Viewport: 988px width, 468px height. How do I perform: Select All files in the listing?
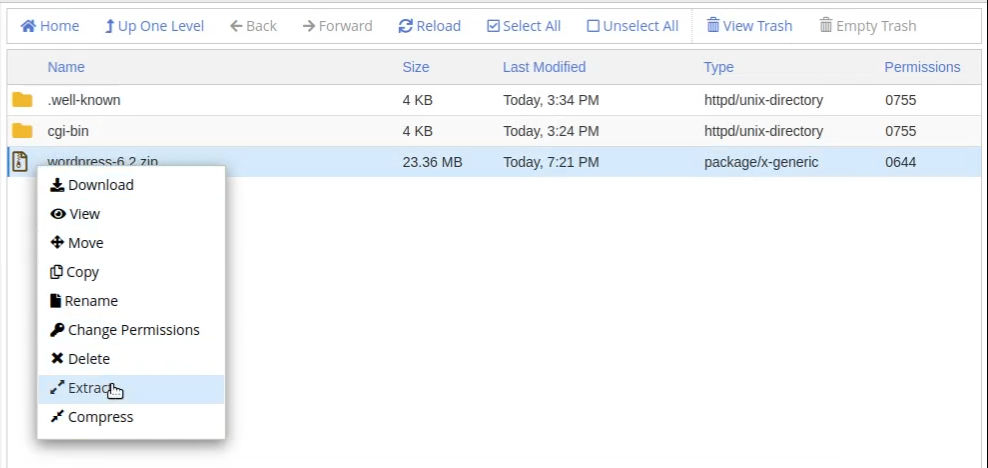coord(524,26)
